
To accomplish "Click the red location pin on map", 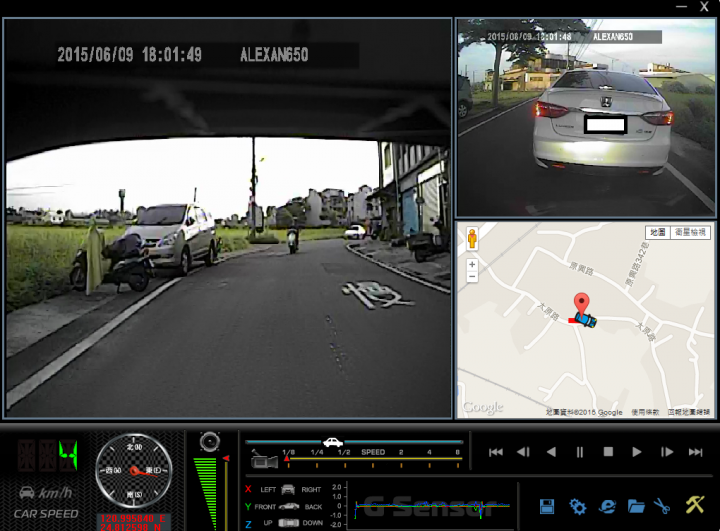I will coord(582,305).
